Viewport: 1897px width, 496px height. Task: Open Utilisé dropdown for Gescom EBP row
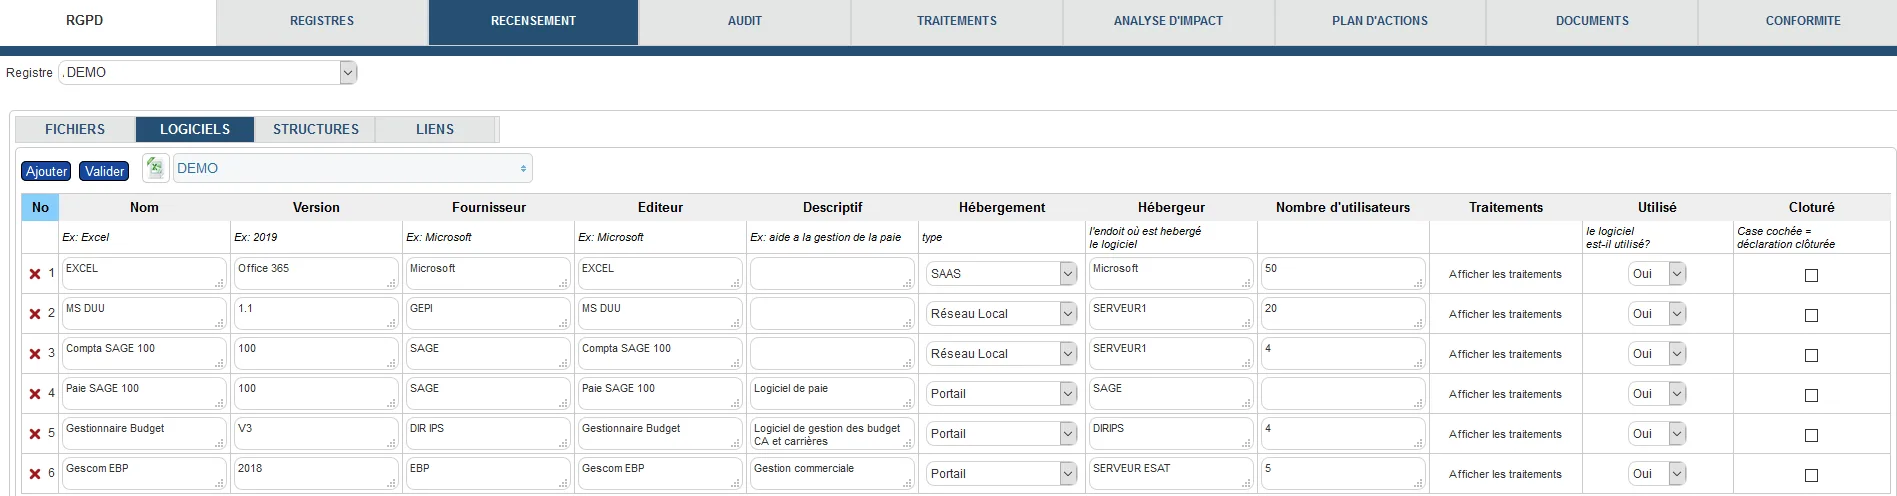(1657, 473)
